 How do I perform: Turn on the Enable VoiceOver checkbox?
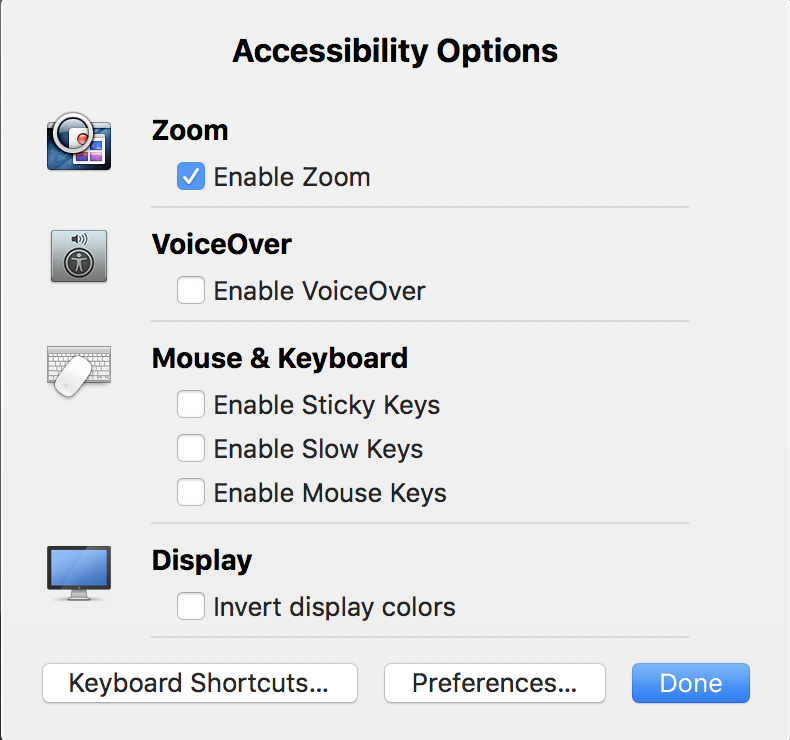tap(191, 291)
